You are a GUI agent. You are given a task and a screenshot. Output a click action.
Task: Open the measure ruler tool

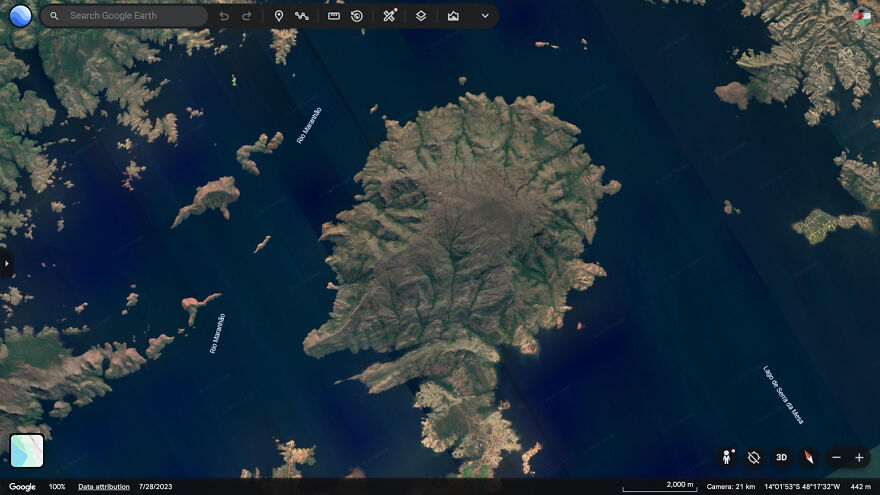(334, 16)
